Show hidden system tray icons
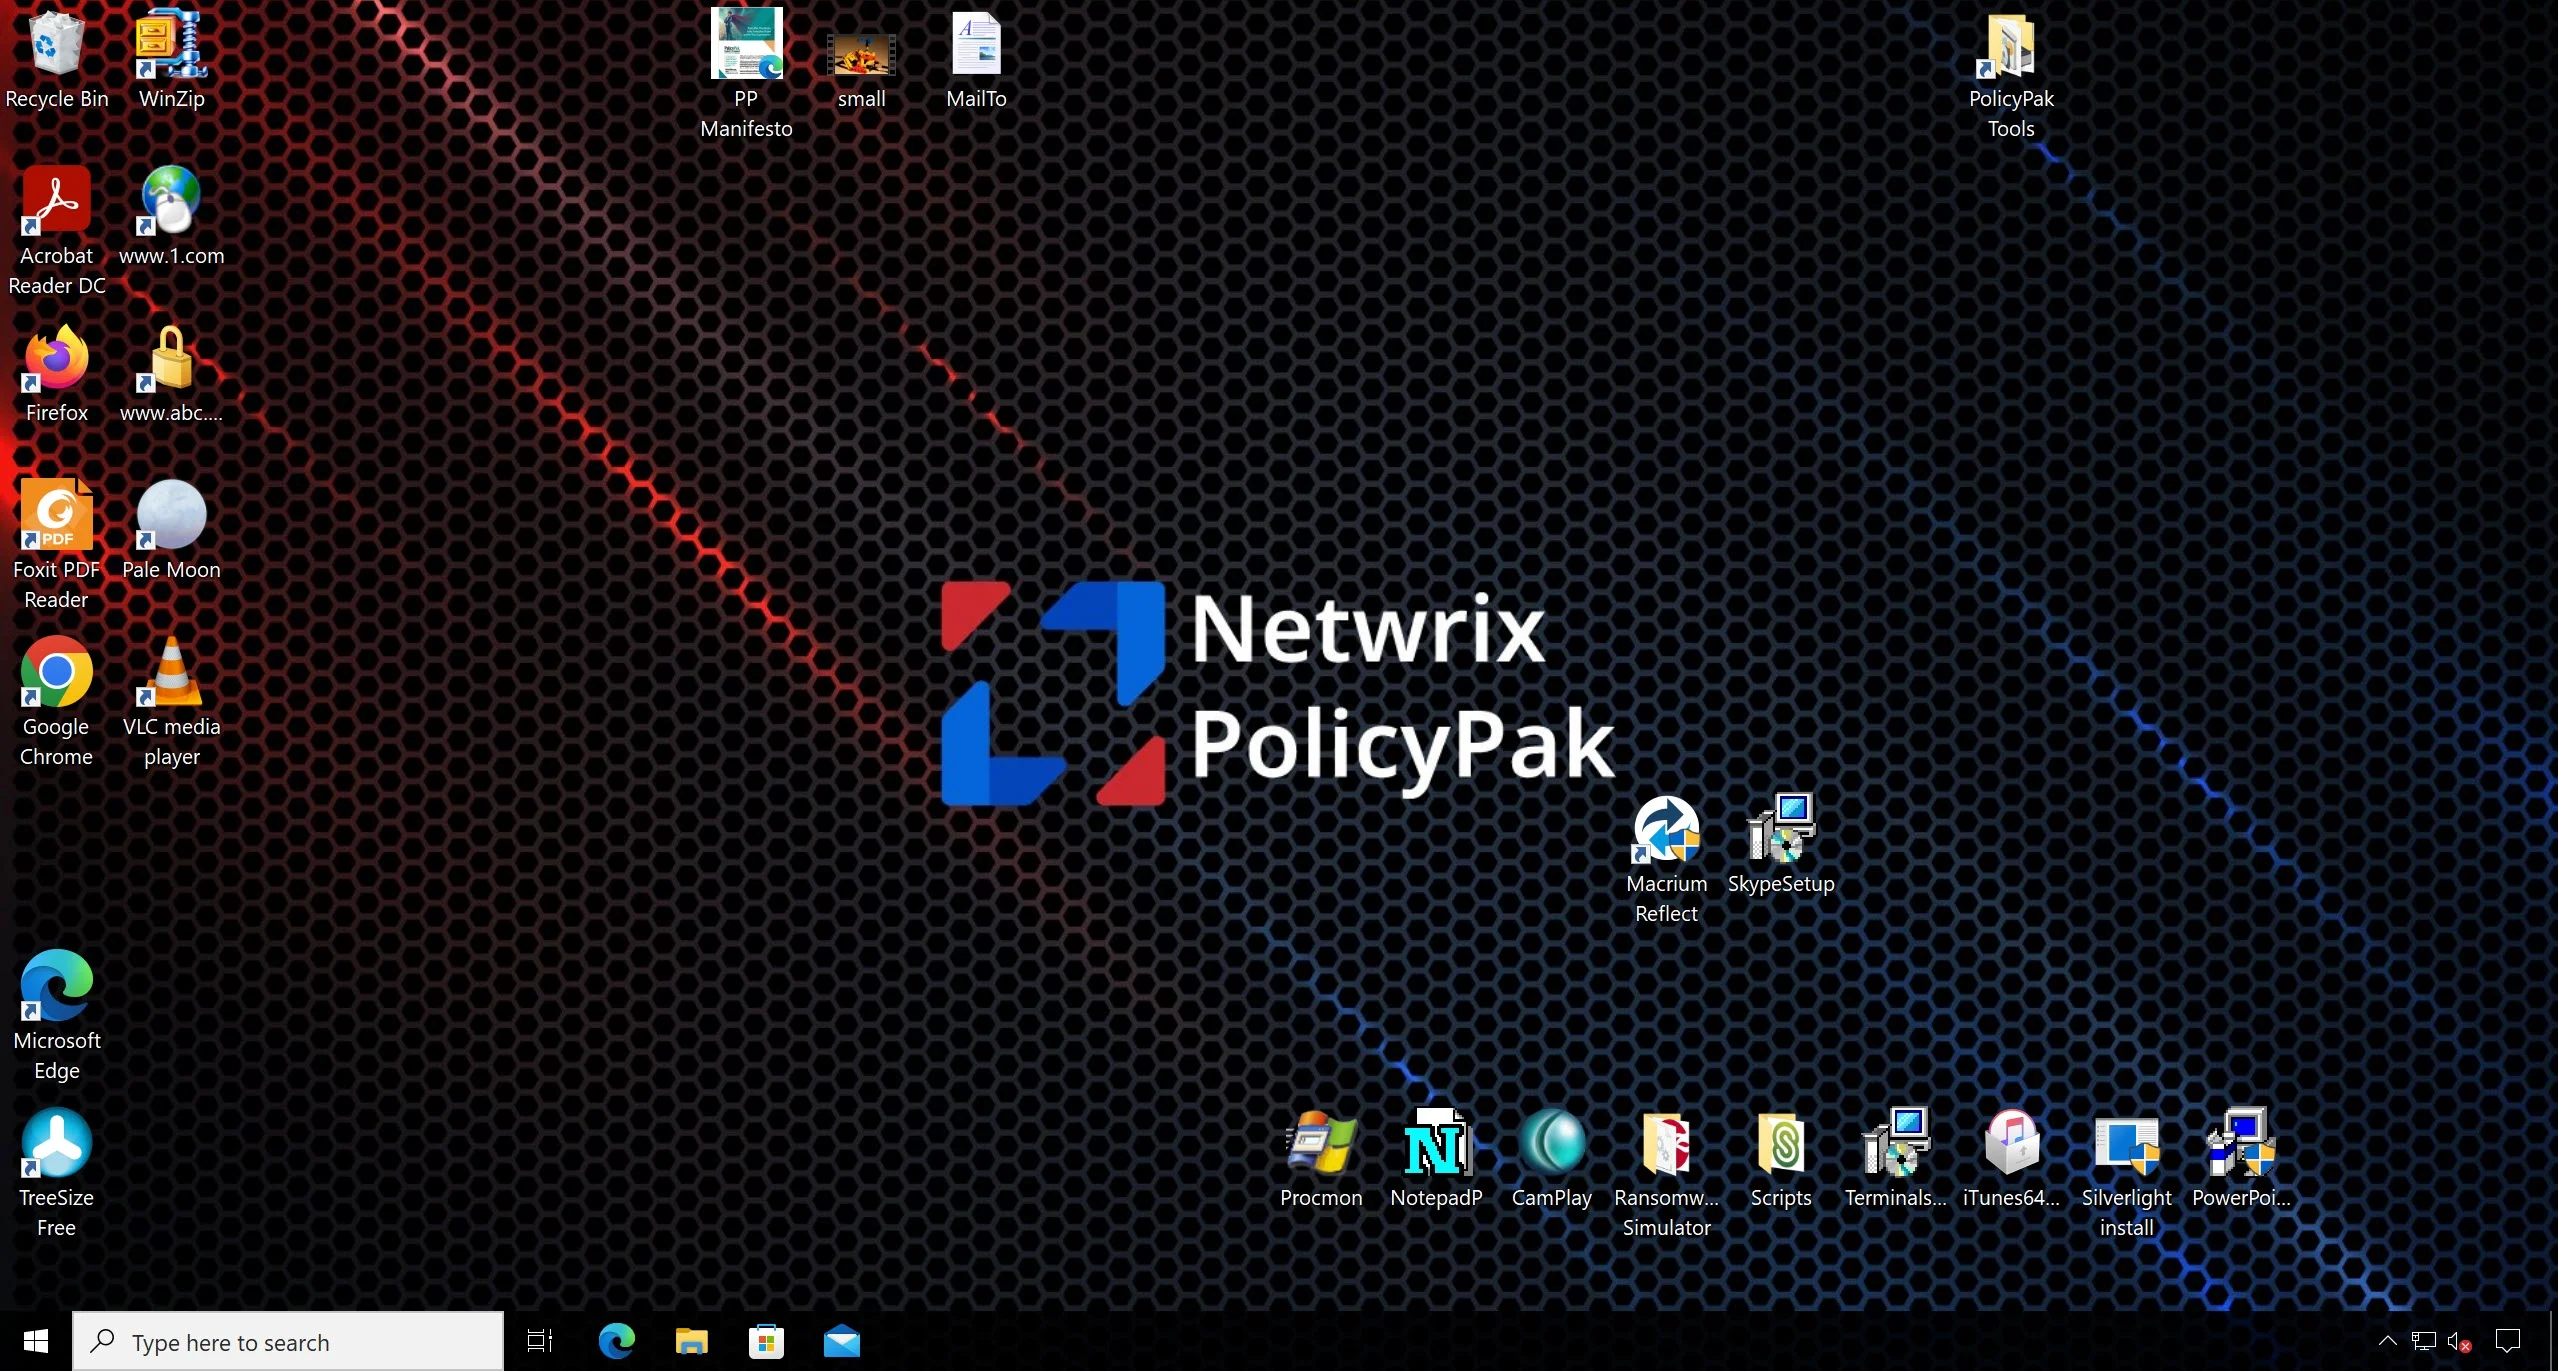This screenshot has height=1371, width=2558. 2387,1341
